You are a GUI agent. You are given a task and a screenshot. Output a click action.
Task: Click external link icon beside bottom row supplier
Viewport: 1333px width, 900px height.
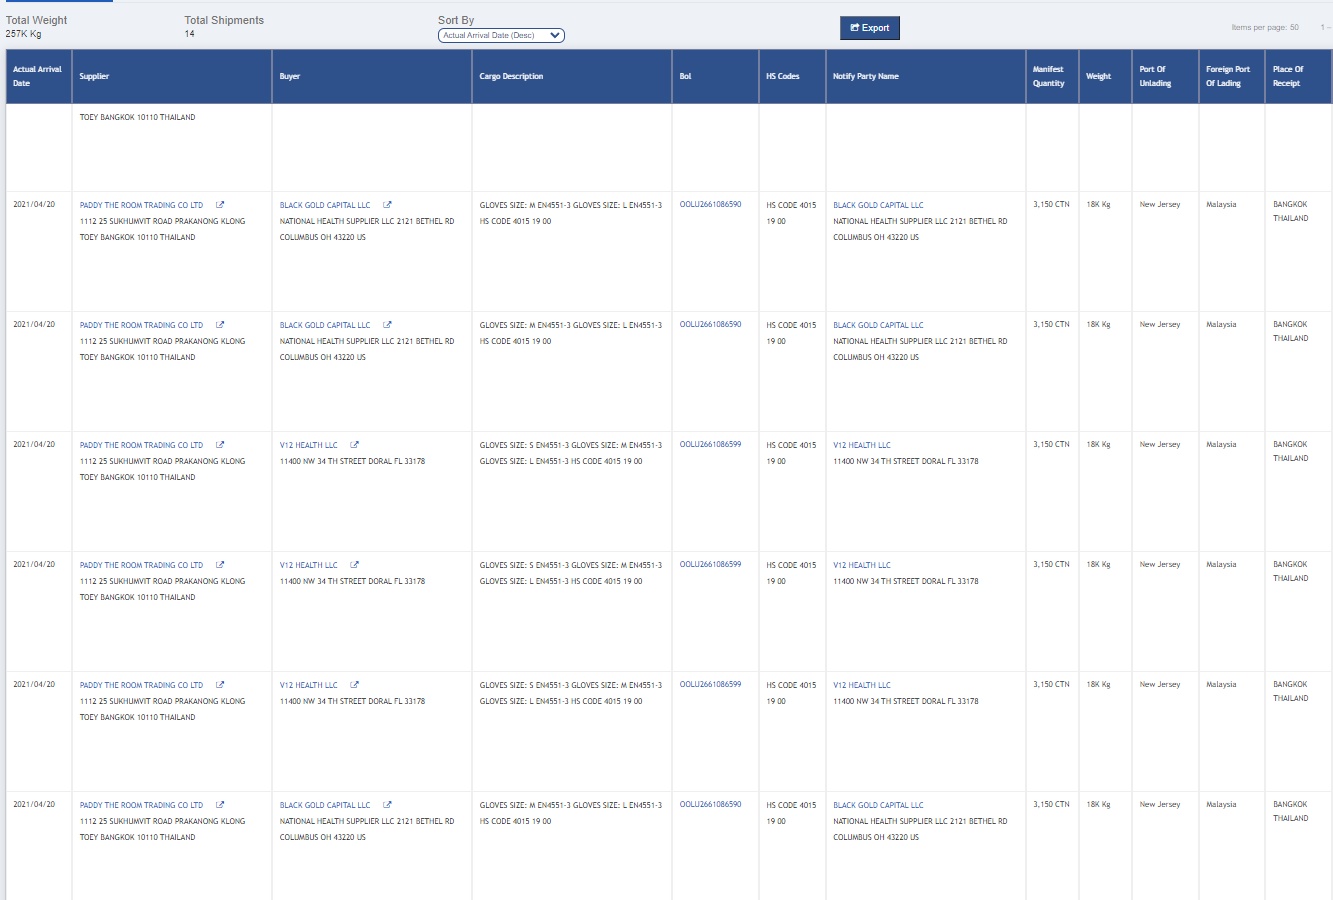[x=220, y=805]
